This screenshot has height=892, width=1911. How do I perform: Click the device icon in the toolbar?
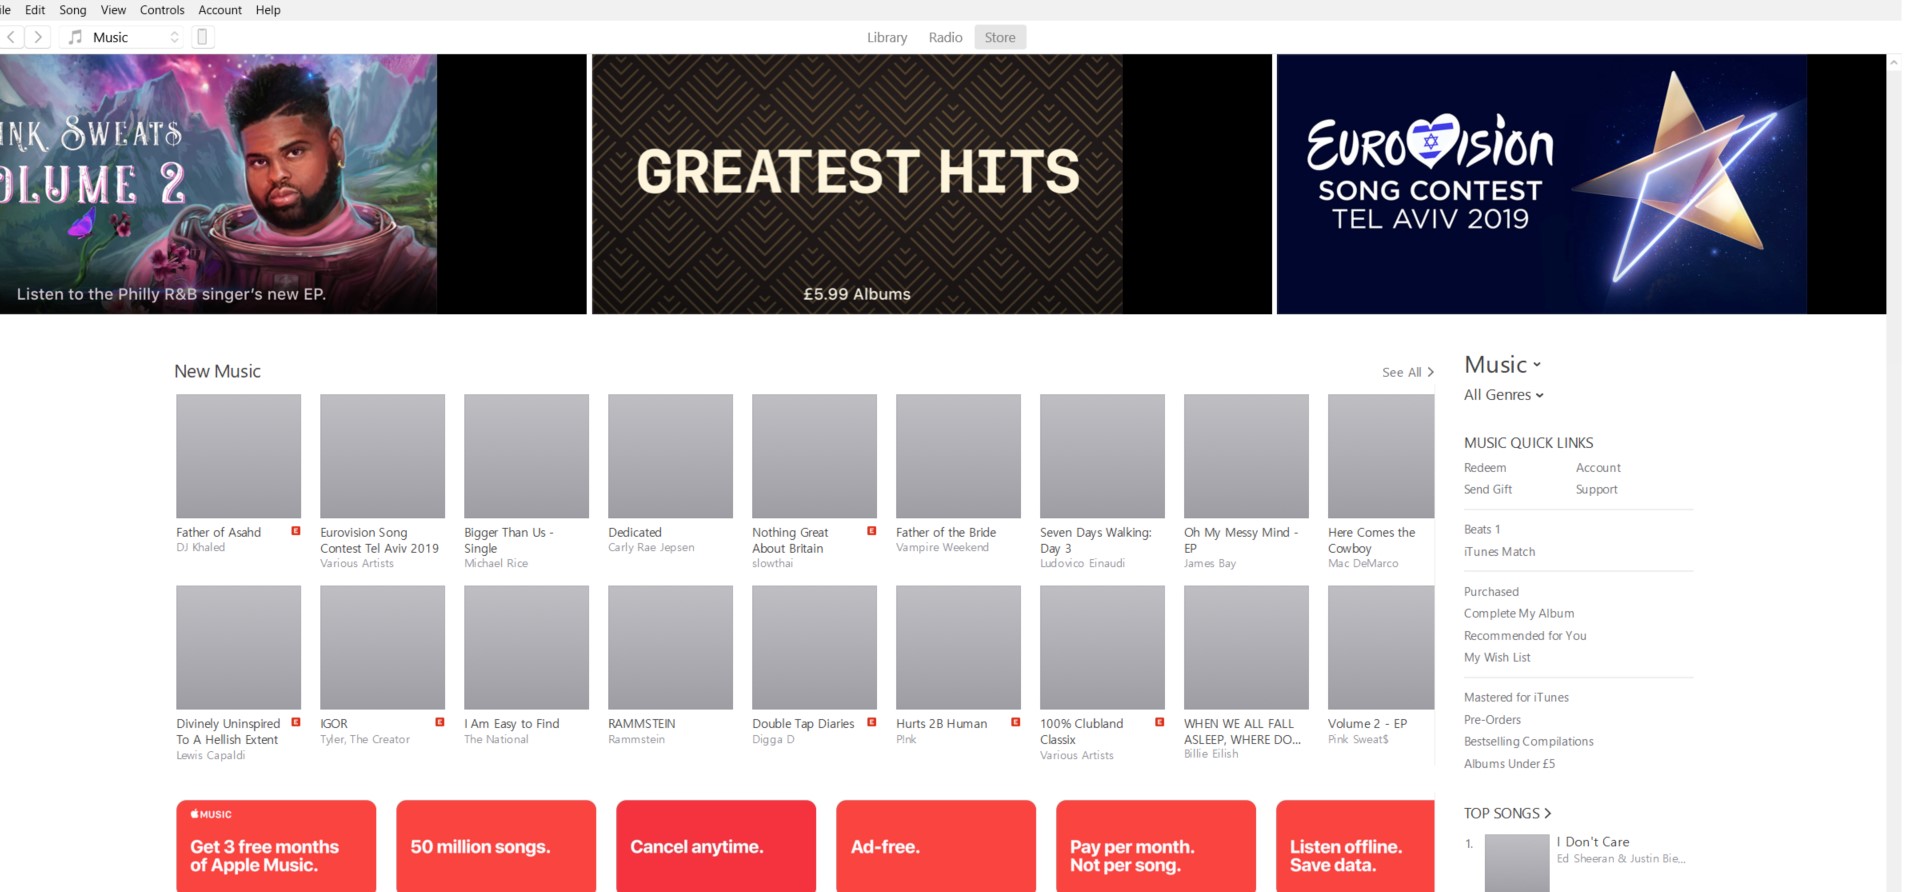pyautogui.click(x=202, y=37)
